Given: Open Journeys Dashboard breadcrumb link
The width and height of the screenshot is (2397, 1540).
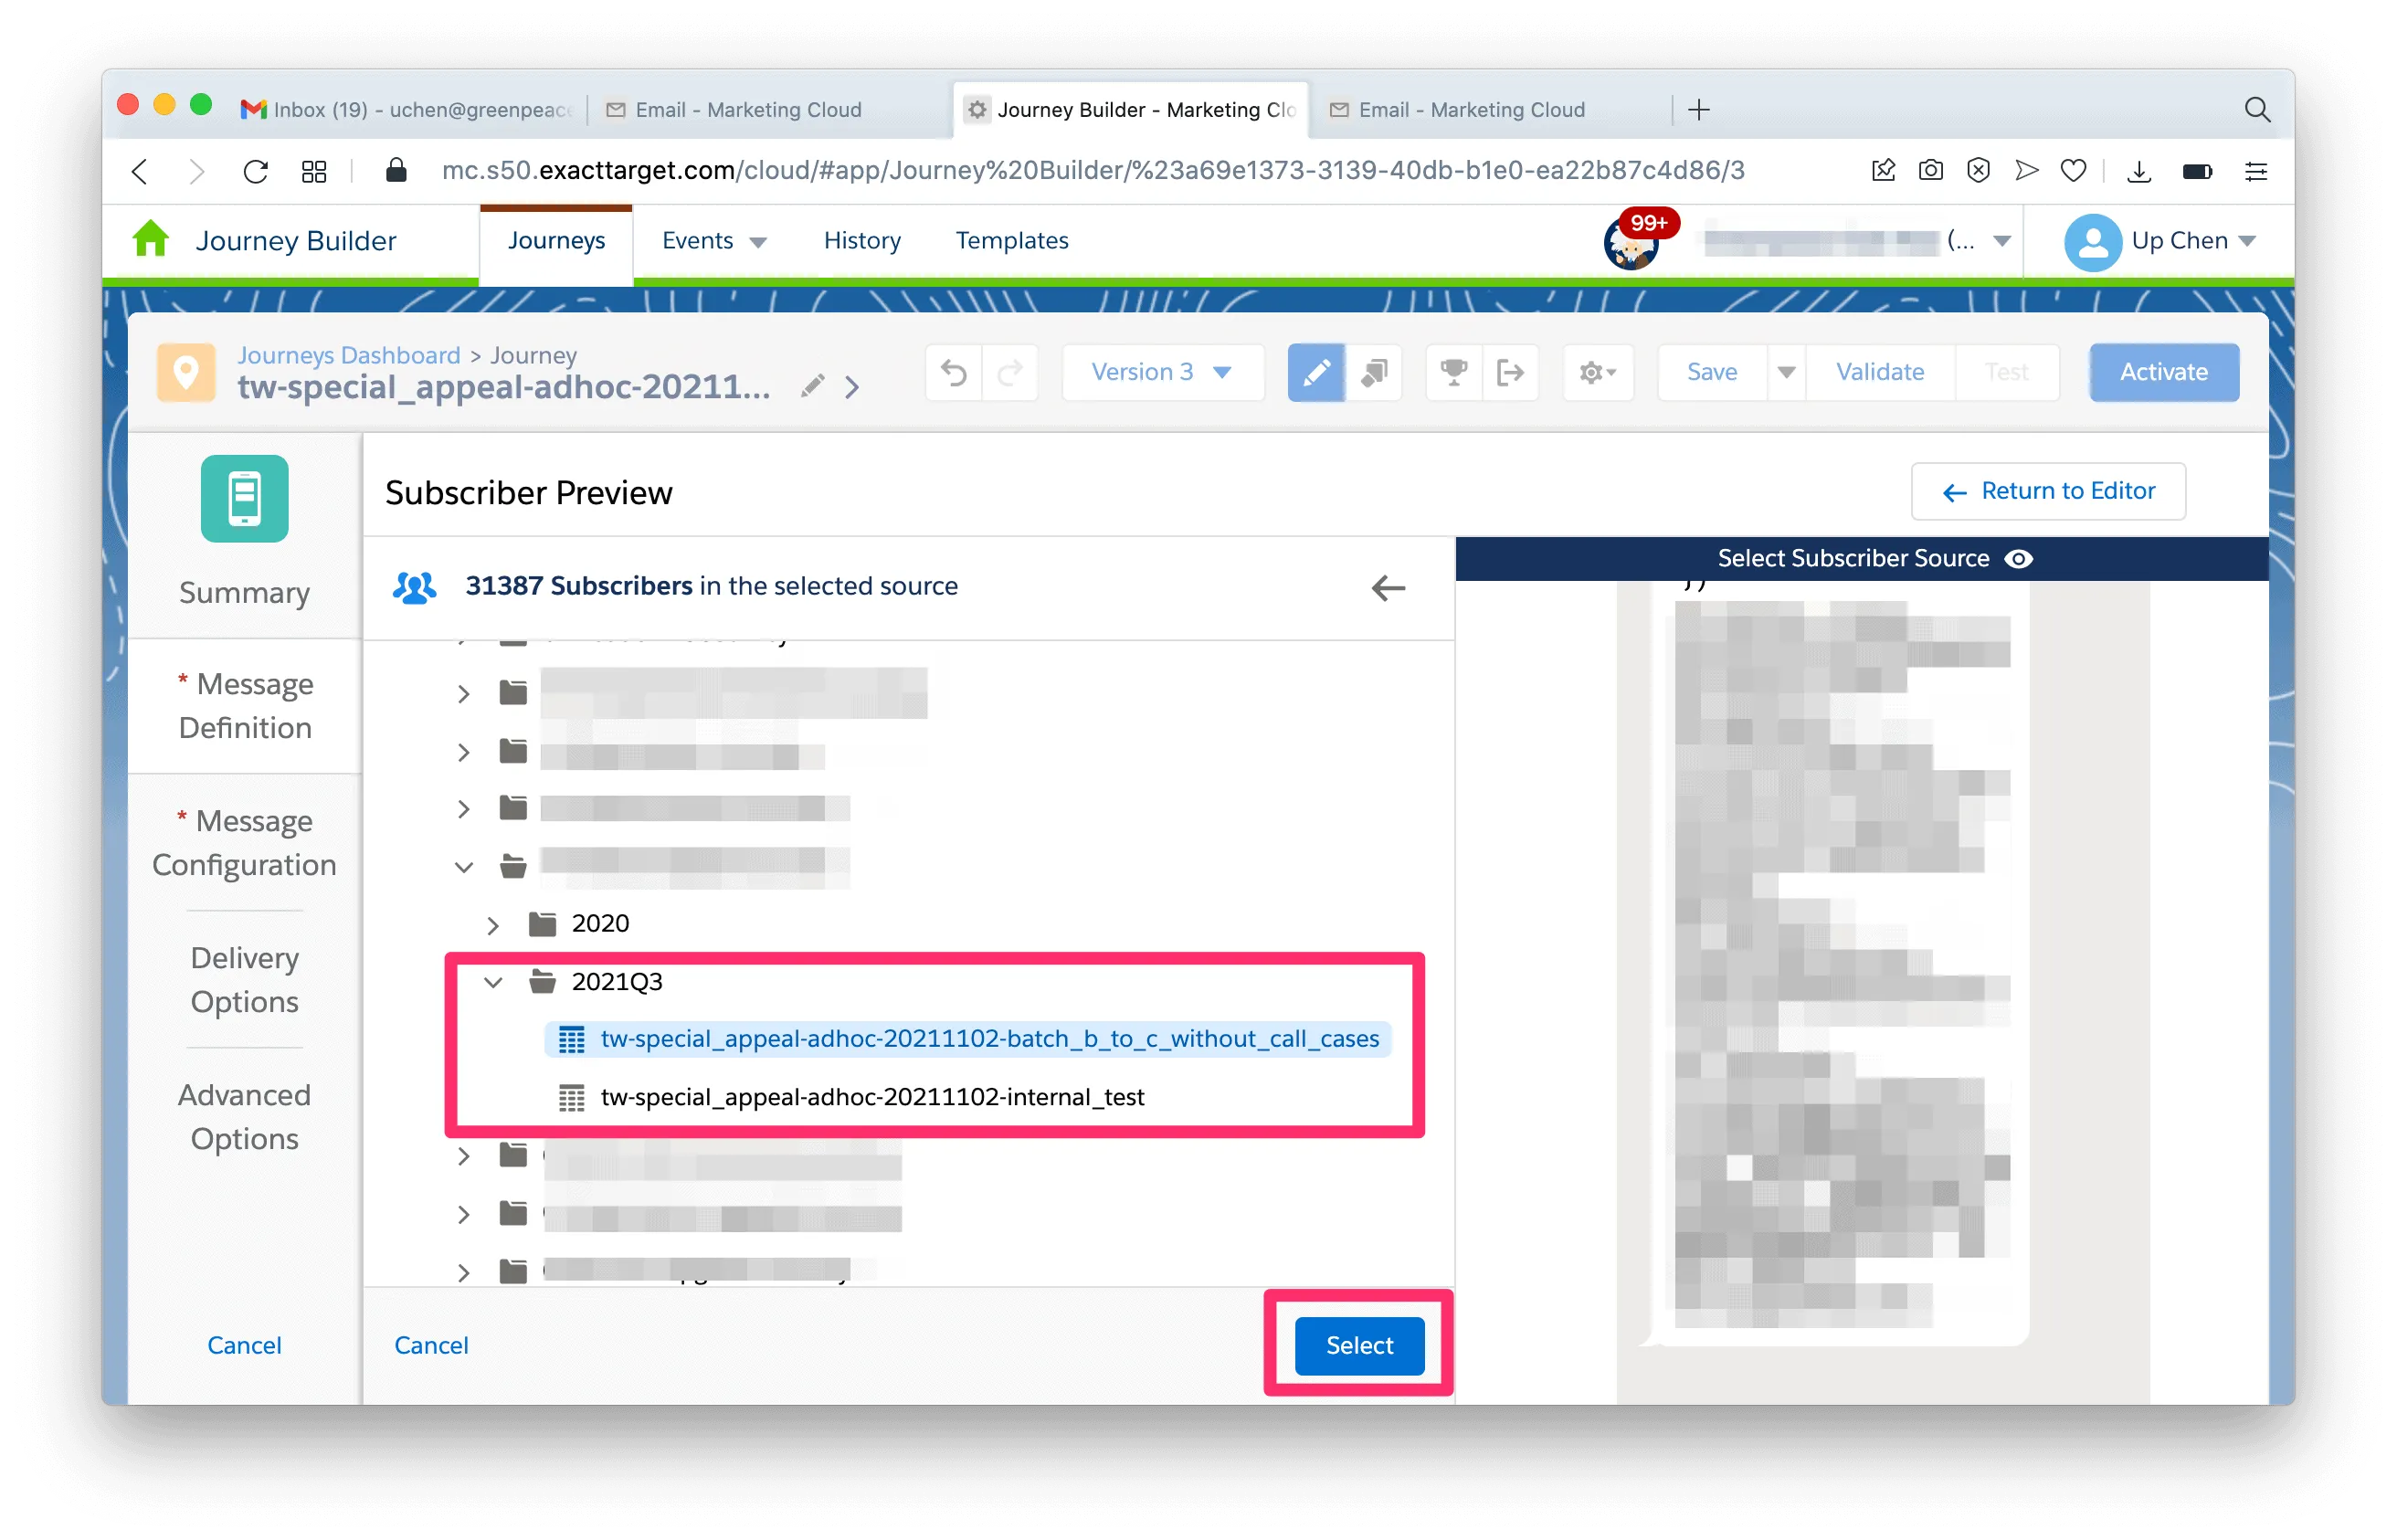Looking at the screenshot, I should [x=348, y=355].
